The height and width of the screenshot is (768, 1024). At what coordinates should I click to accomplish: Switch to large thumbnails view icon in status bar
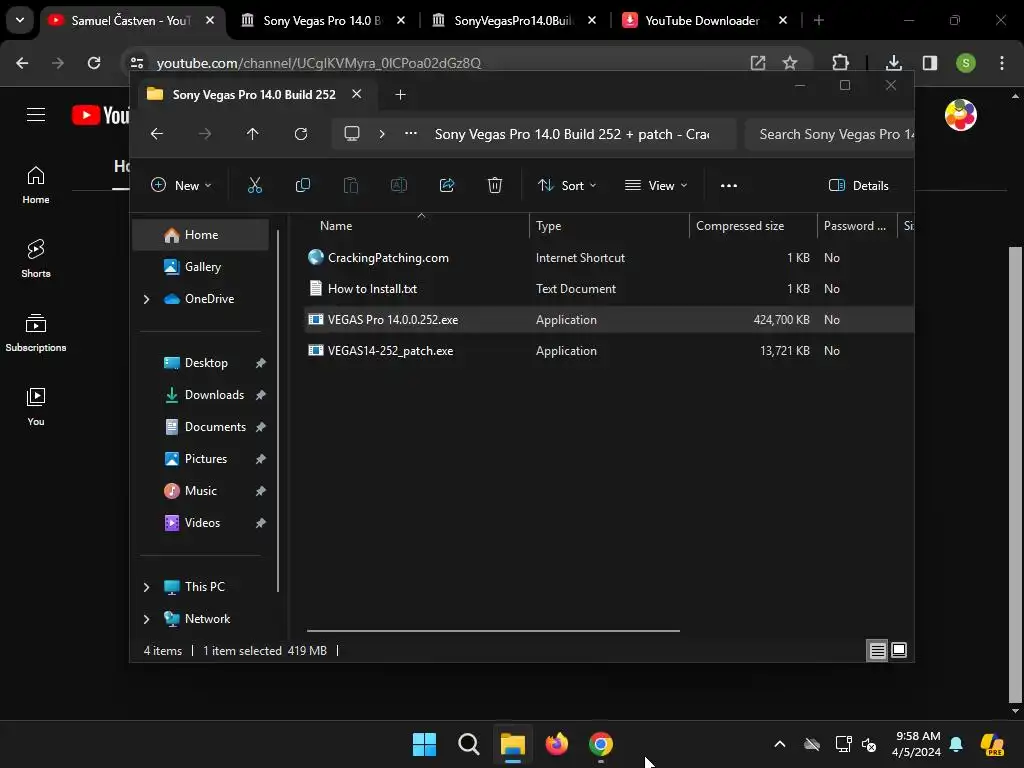coord(899,650)
